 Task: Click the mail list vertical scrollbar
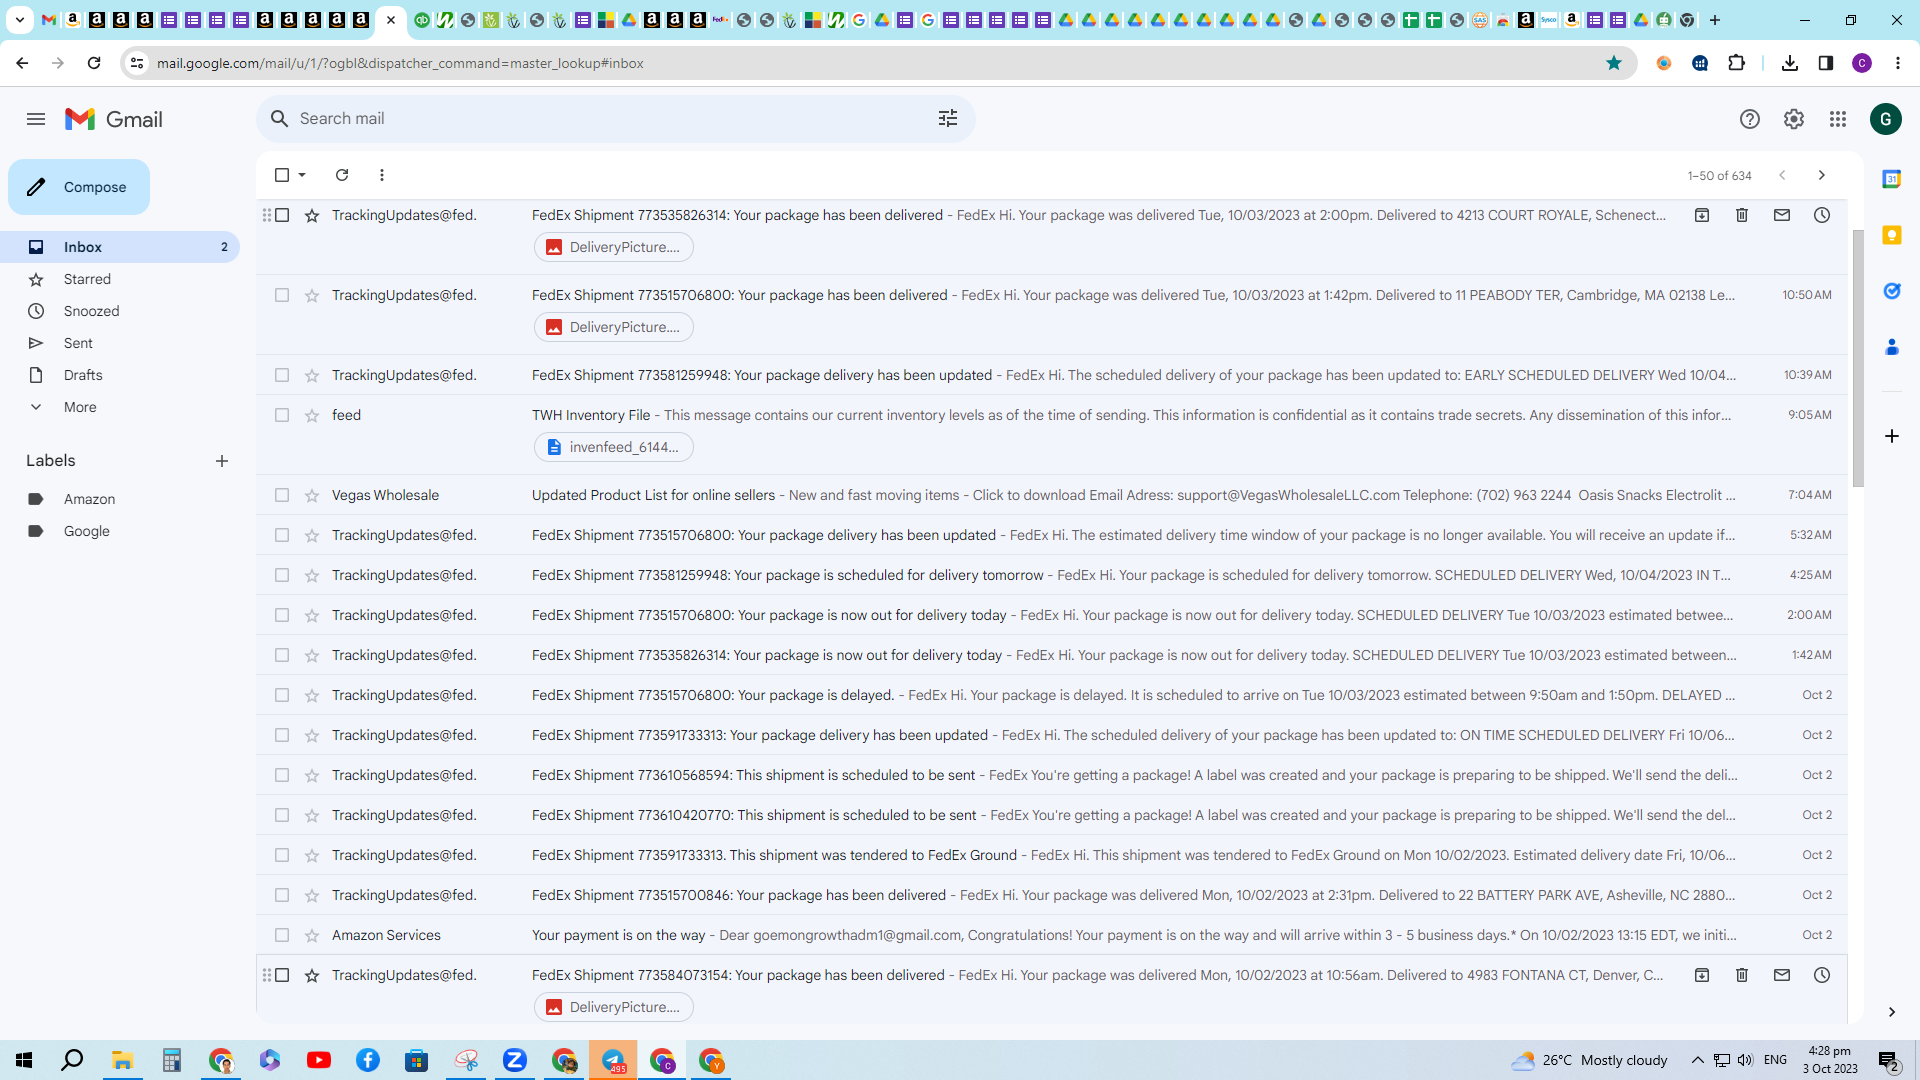pos(1858,358)
